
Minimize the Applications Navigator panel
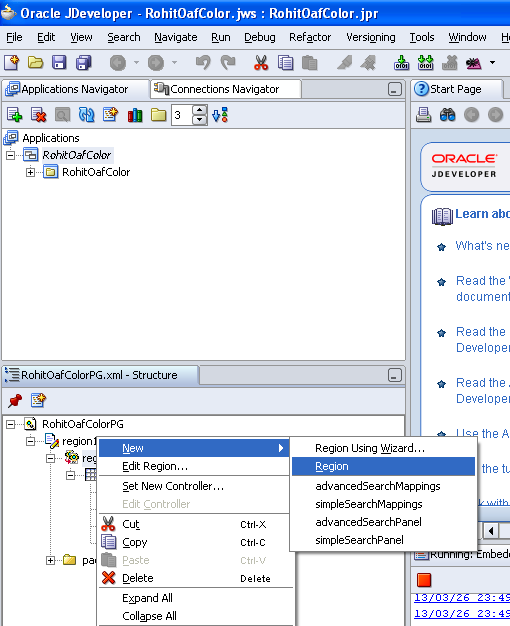click(x=395, y=89)
